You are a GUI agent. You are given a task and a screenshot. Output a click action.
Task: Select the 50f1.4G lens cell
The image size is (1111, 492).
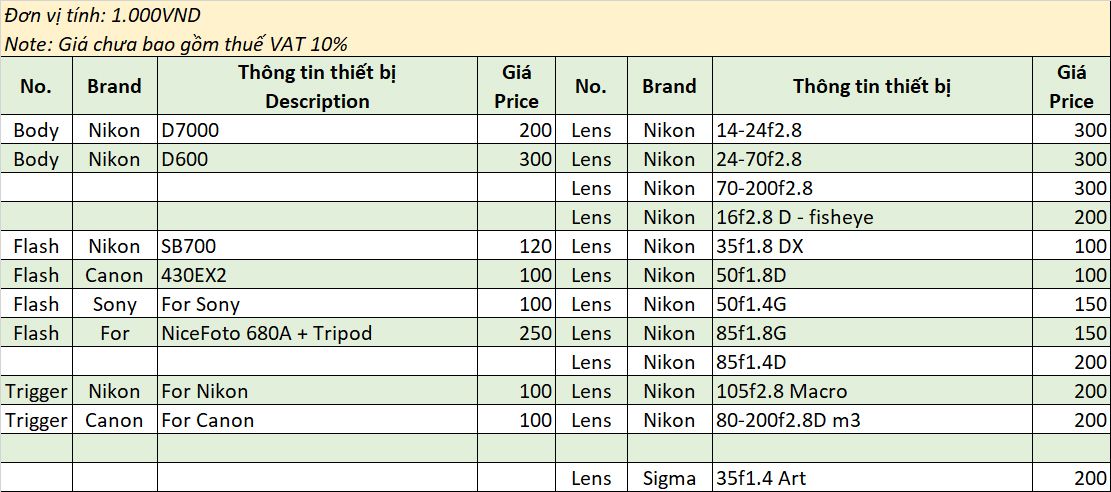(872, 304)
